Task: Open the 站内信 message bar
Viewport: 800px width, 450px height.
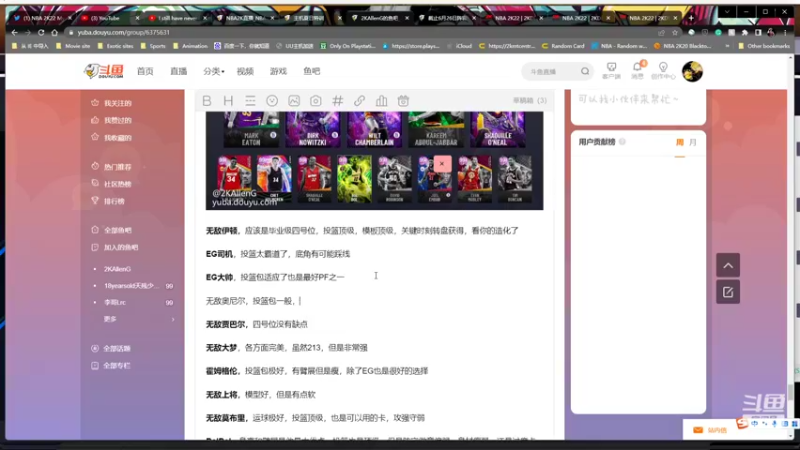Action: (710, 430)
